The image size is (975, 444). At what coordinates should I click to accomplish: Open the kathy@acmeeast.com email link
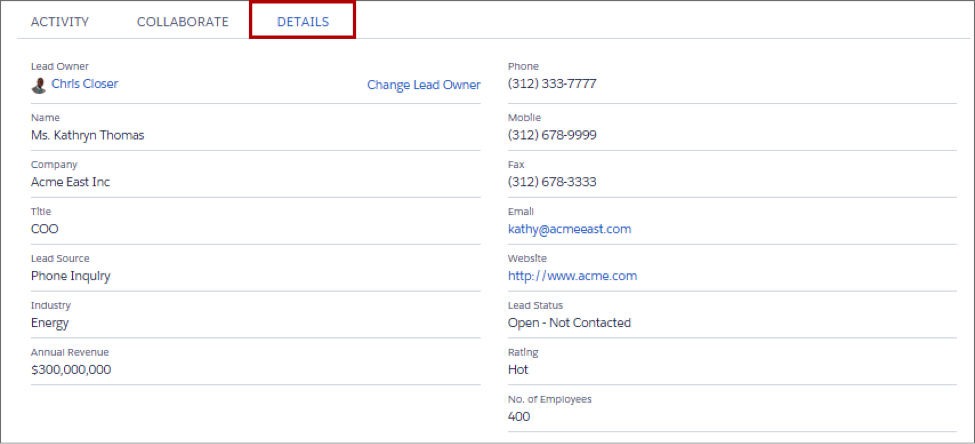click(569, 229)
